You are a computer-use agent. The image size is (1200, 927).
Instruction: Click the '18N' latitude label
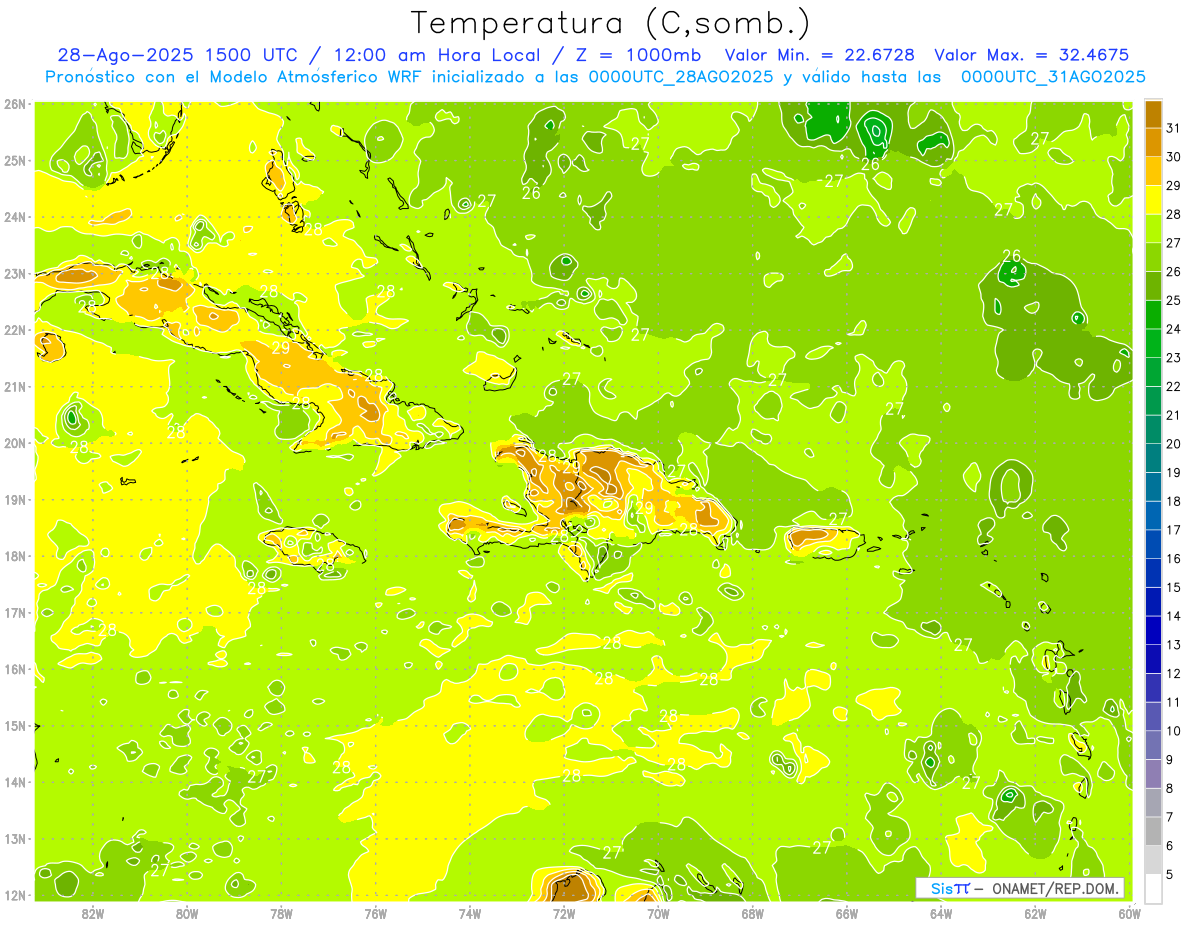click(x=14, y=556)
